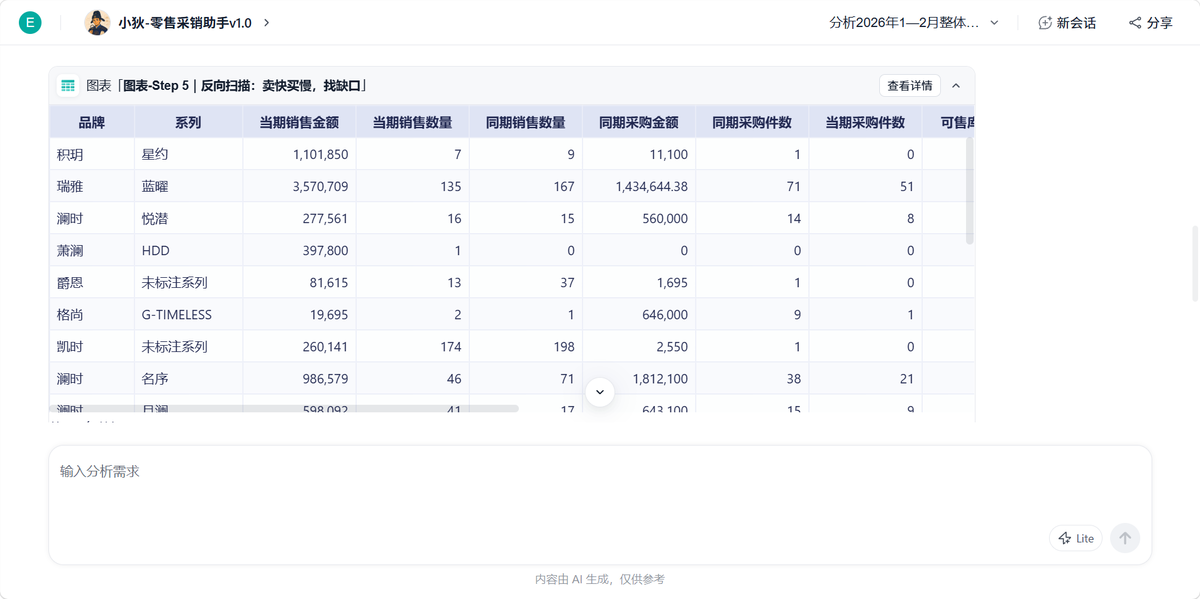Click the 当期销售数量 column header
Image resolution: width=1200 pixels, height=599 pixels.
pos(412,122)
